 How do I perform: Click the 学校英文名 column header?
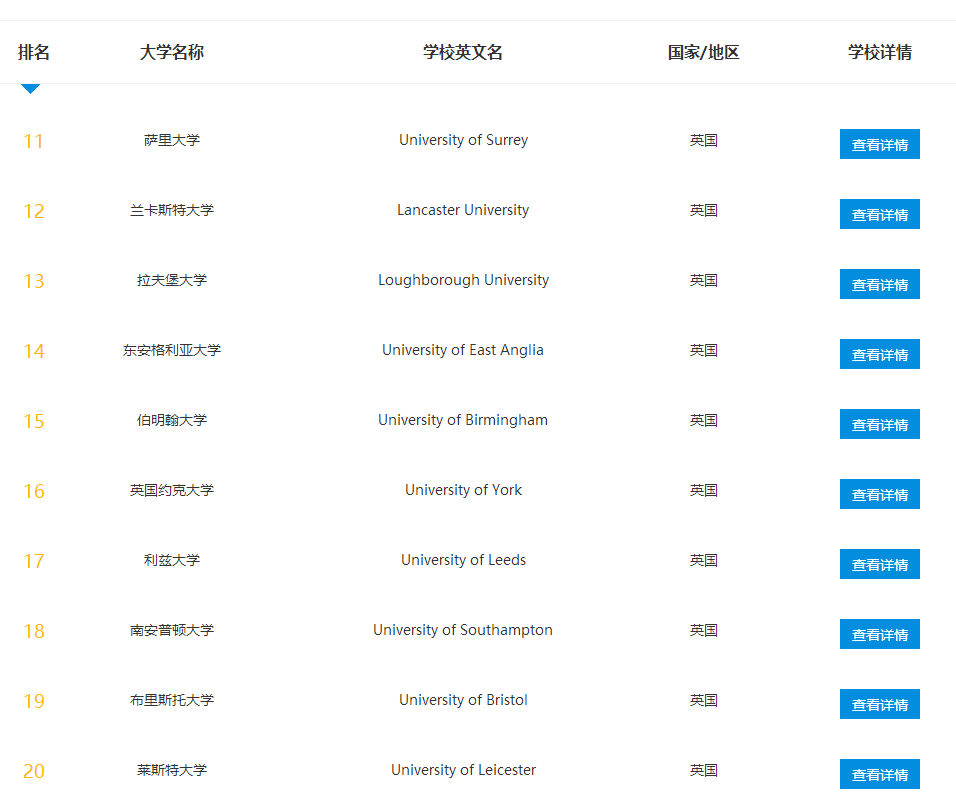[x=463, y=52]
